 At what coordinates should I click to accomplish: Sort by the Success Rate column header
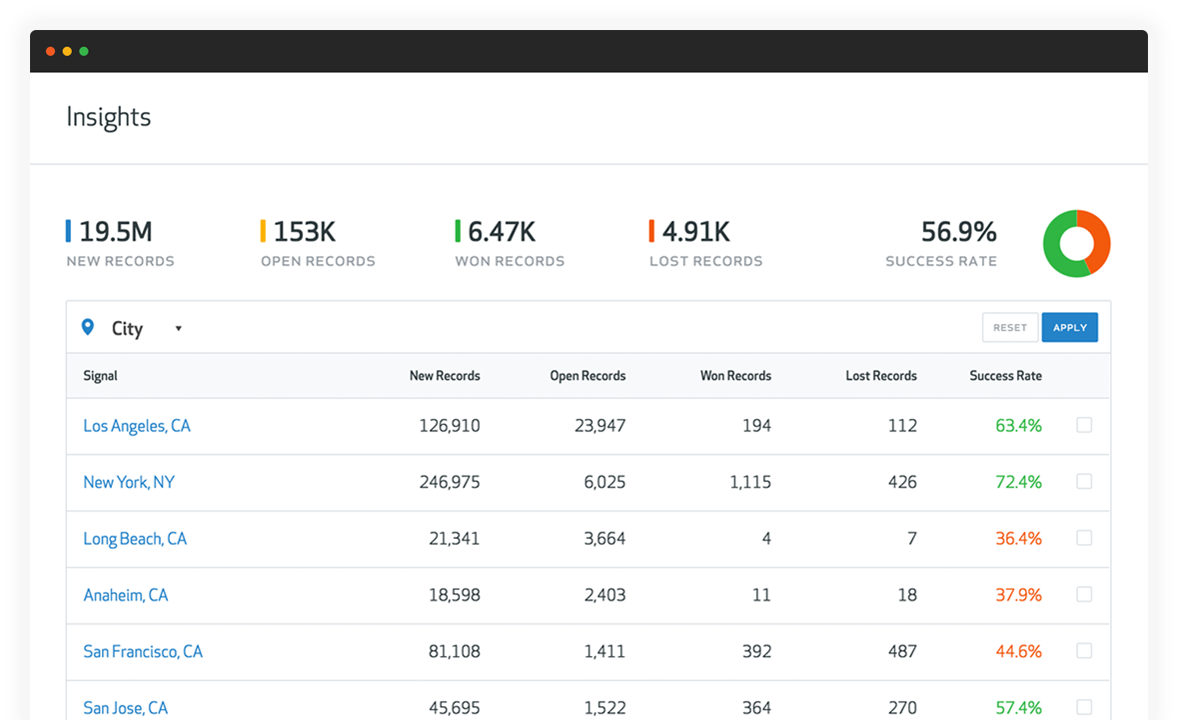click(1005, 376)
